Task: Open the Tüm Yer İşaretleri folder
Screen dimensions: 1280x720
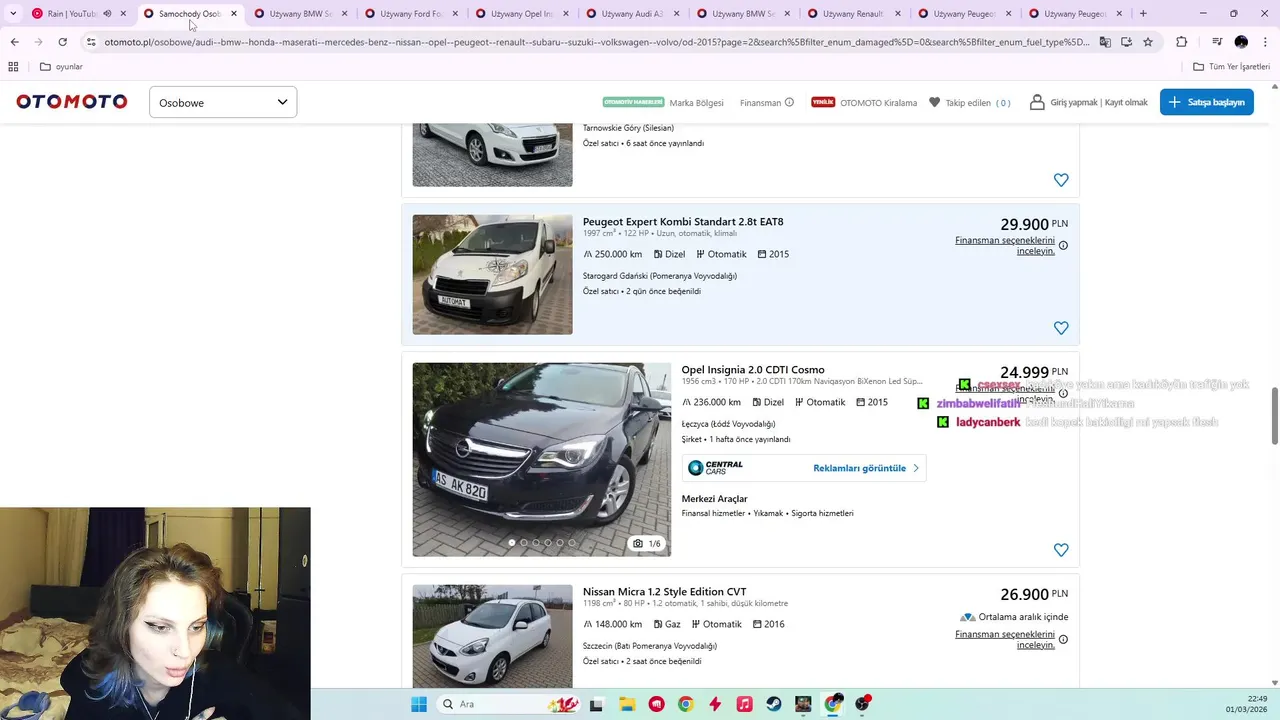Action: coord(1231,67)
